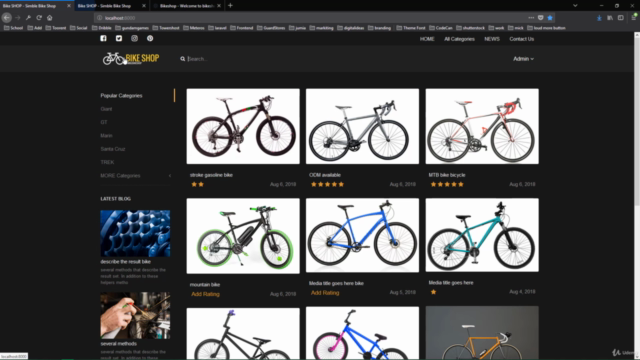Toggle the sidebar icon in toolbar
Image resolution: width=640 pixels, height=360 pixels.
point(621,18)
